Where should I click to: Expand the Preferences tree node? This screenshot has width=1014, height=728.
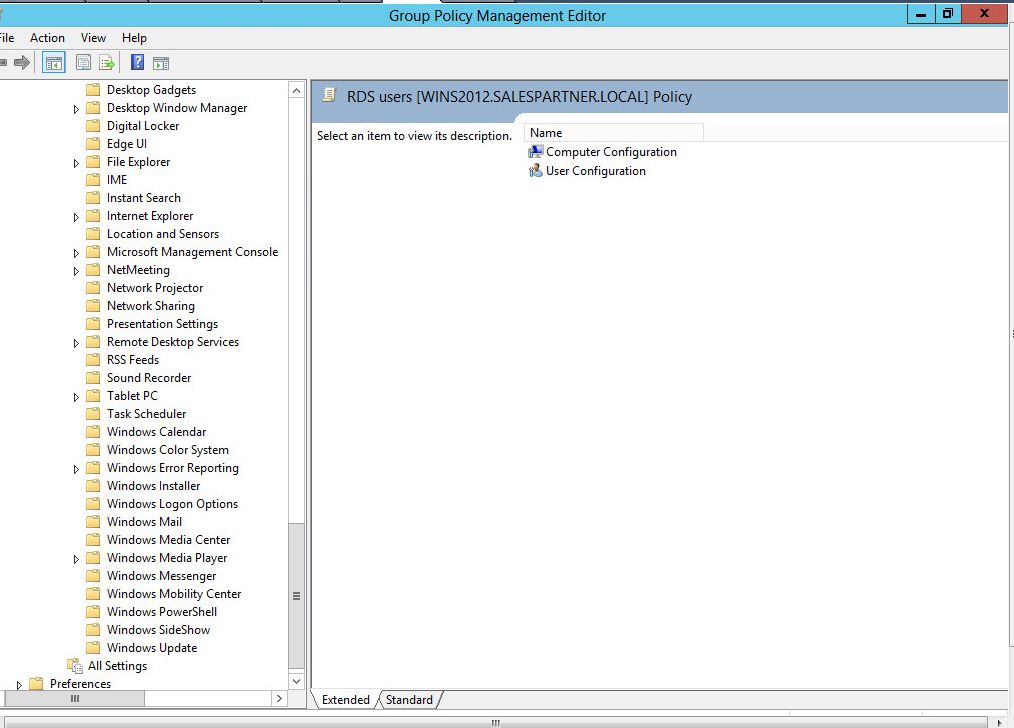click(19, 685)
